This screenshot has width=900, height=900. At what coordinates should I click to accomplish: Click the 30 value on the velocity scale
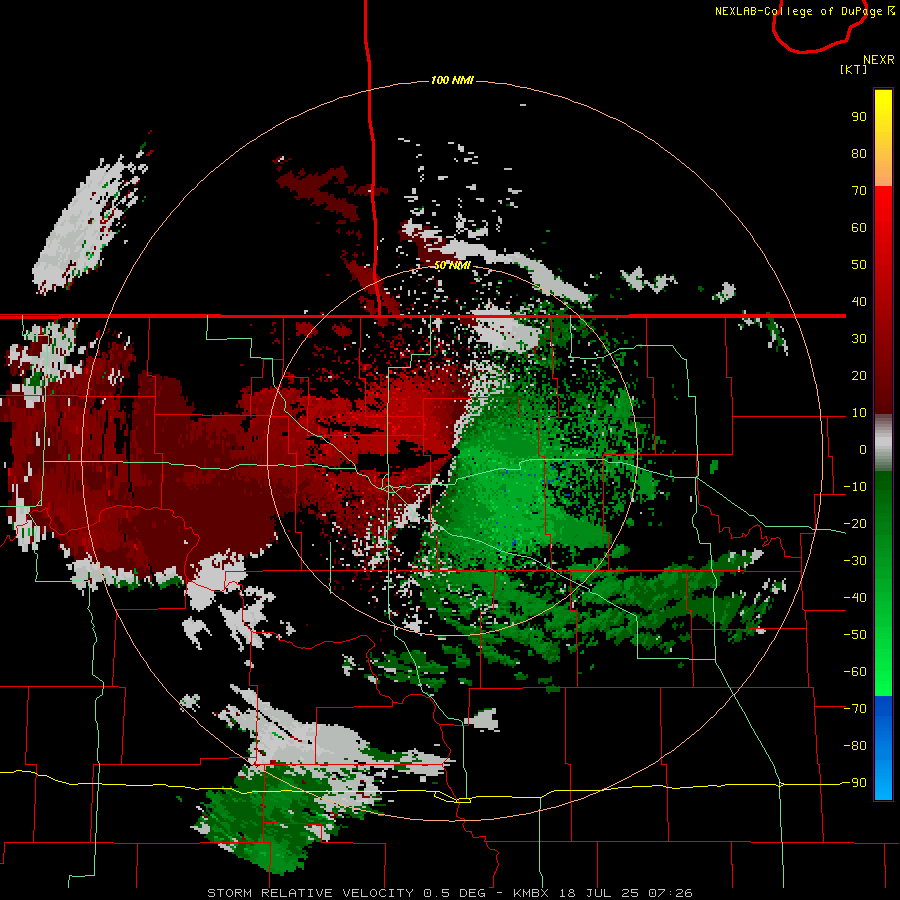(x=859, y=339)
